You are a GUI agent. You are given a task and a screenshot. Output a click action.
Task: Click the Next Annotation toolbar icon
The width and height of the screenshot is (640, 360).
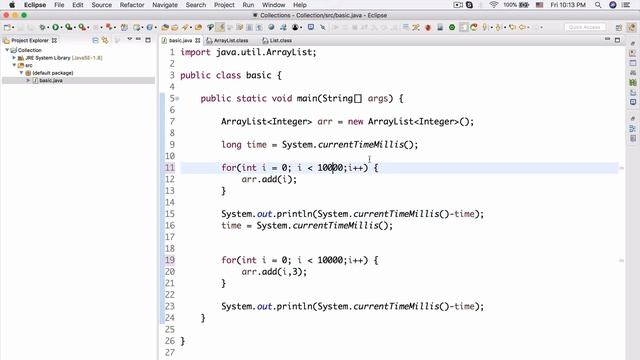click(485, 27)
